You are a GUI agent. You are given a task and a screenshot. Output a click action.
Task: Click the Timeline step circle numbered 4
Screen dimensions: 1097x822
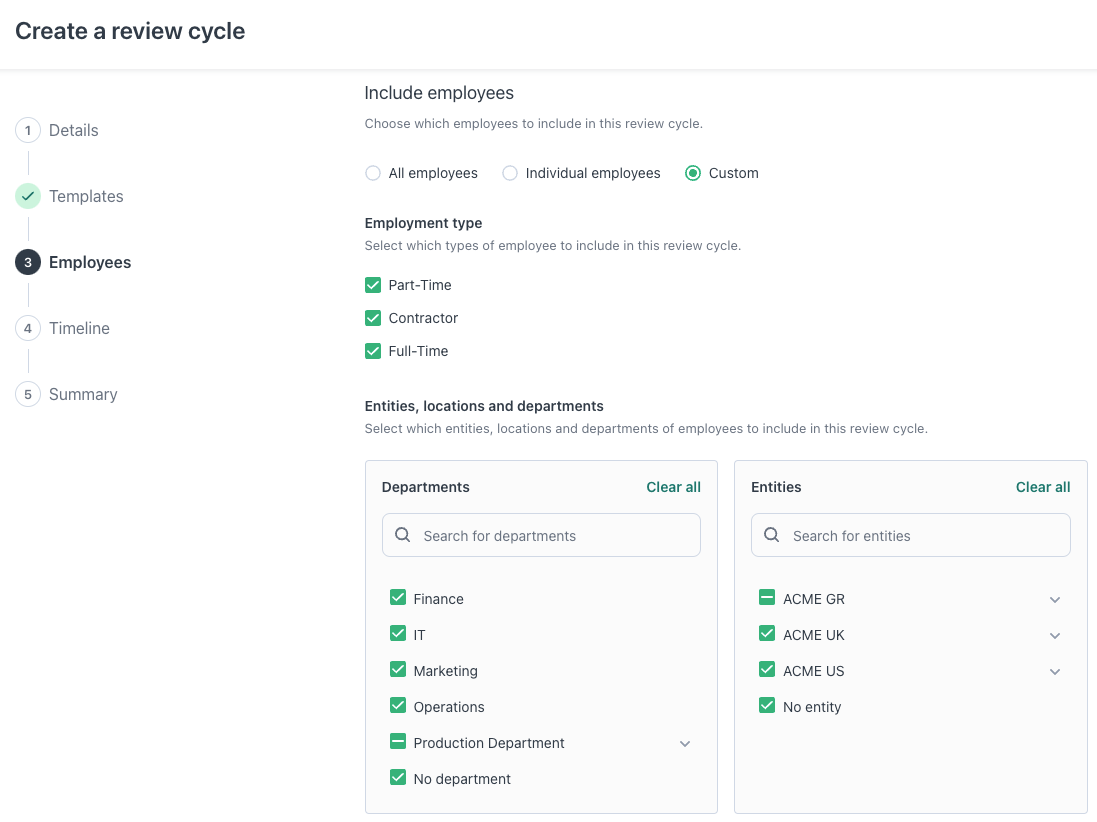point(28,328)
